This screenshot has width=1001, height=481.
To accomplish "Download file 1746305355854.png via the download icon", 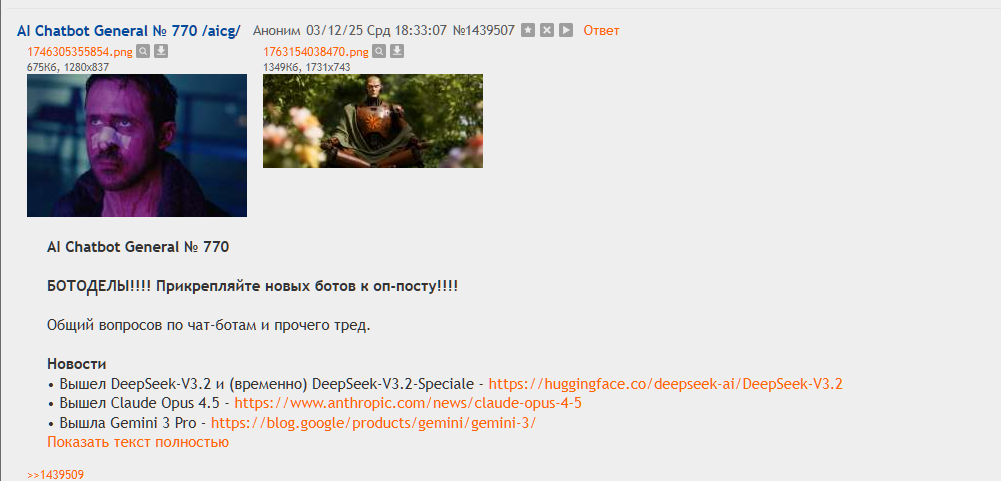I will [161, 51].
